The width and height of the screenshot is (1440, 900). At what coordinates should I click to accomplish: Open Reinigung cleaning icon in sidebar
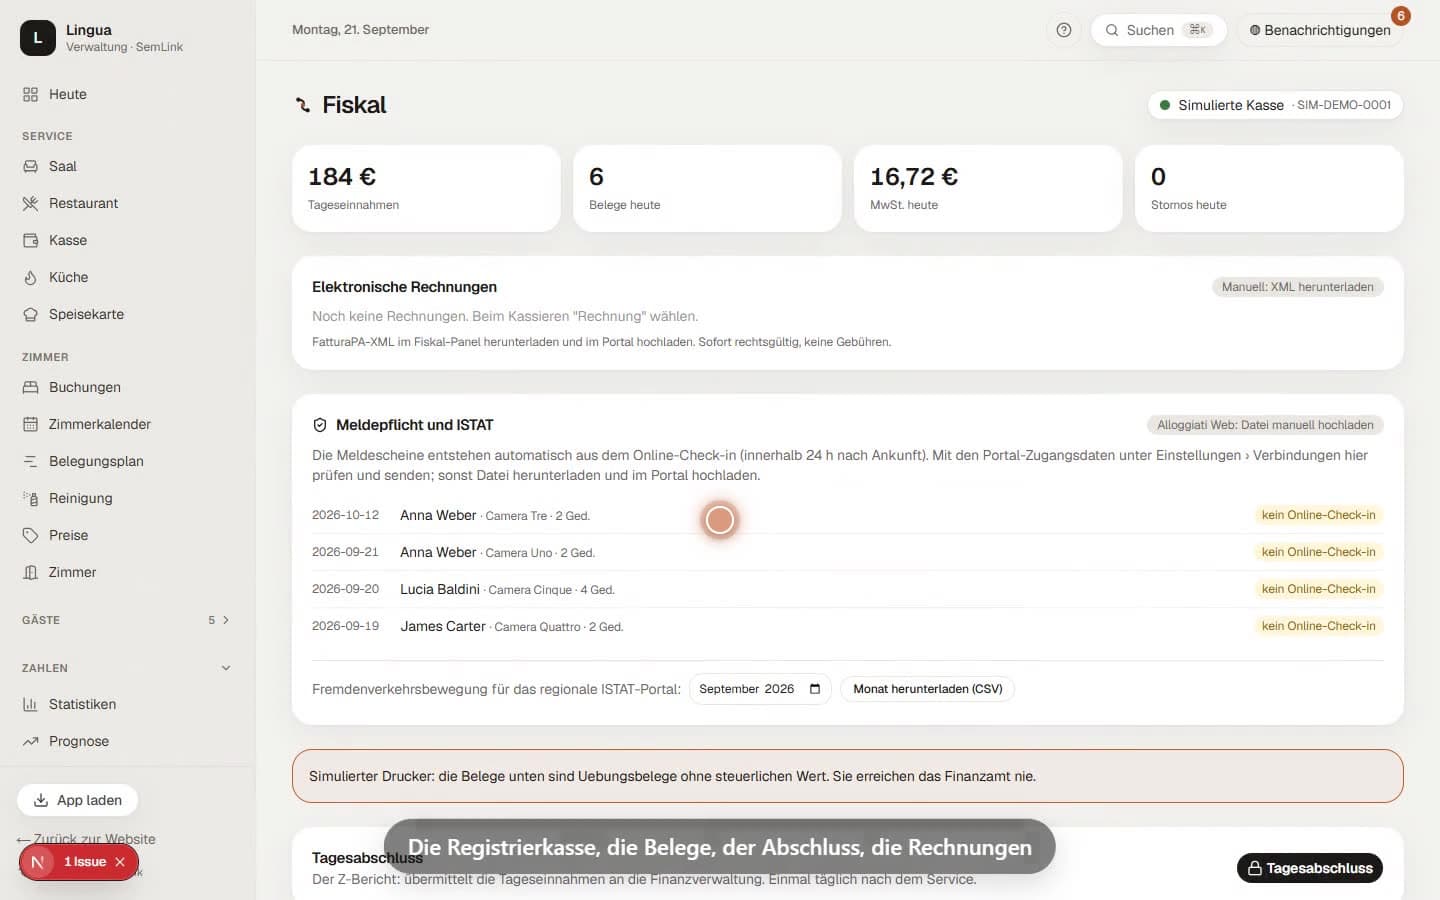tap(30, 498)
